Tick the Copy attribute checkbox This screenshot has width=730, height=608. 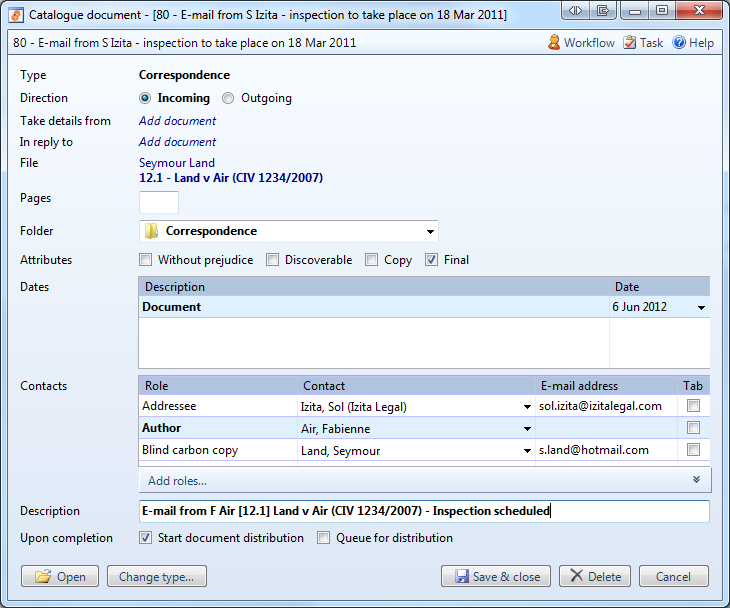point(372,260)
